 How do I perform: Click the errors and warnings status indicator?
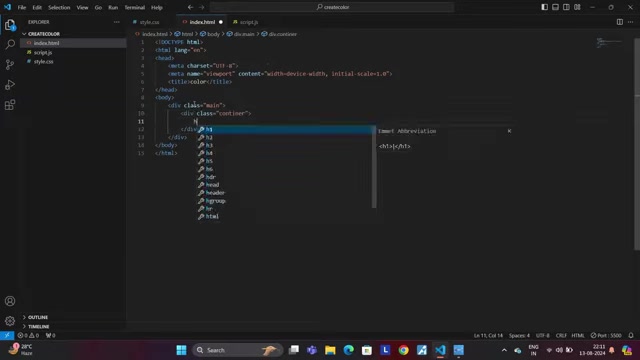tap(28, 335)
